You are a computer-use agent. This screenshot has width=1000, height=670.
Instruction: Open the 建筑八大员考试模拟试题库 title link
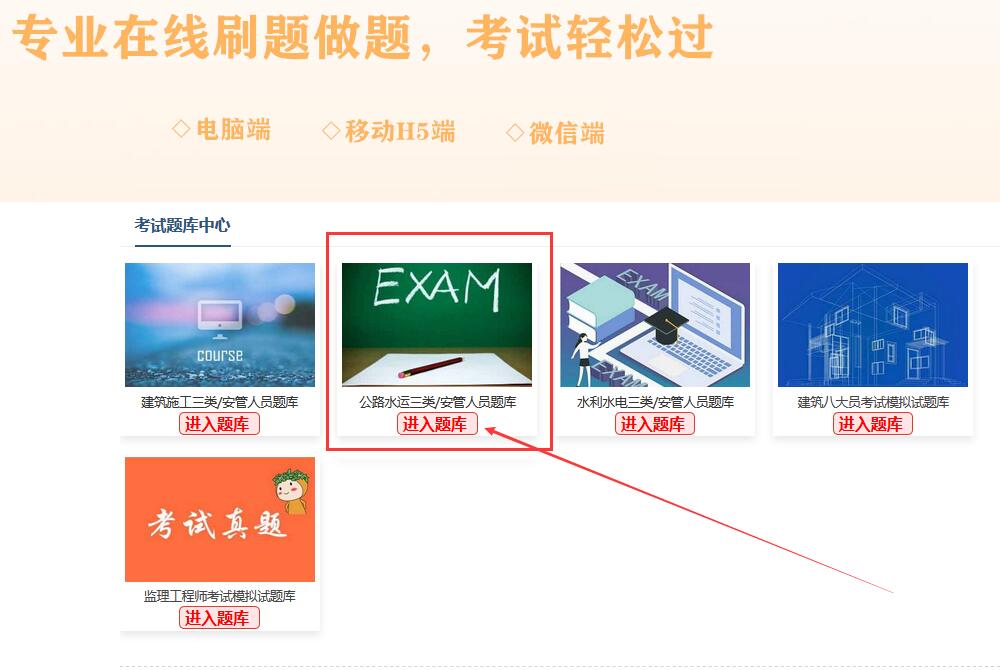point(873,402)
